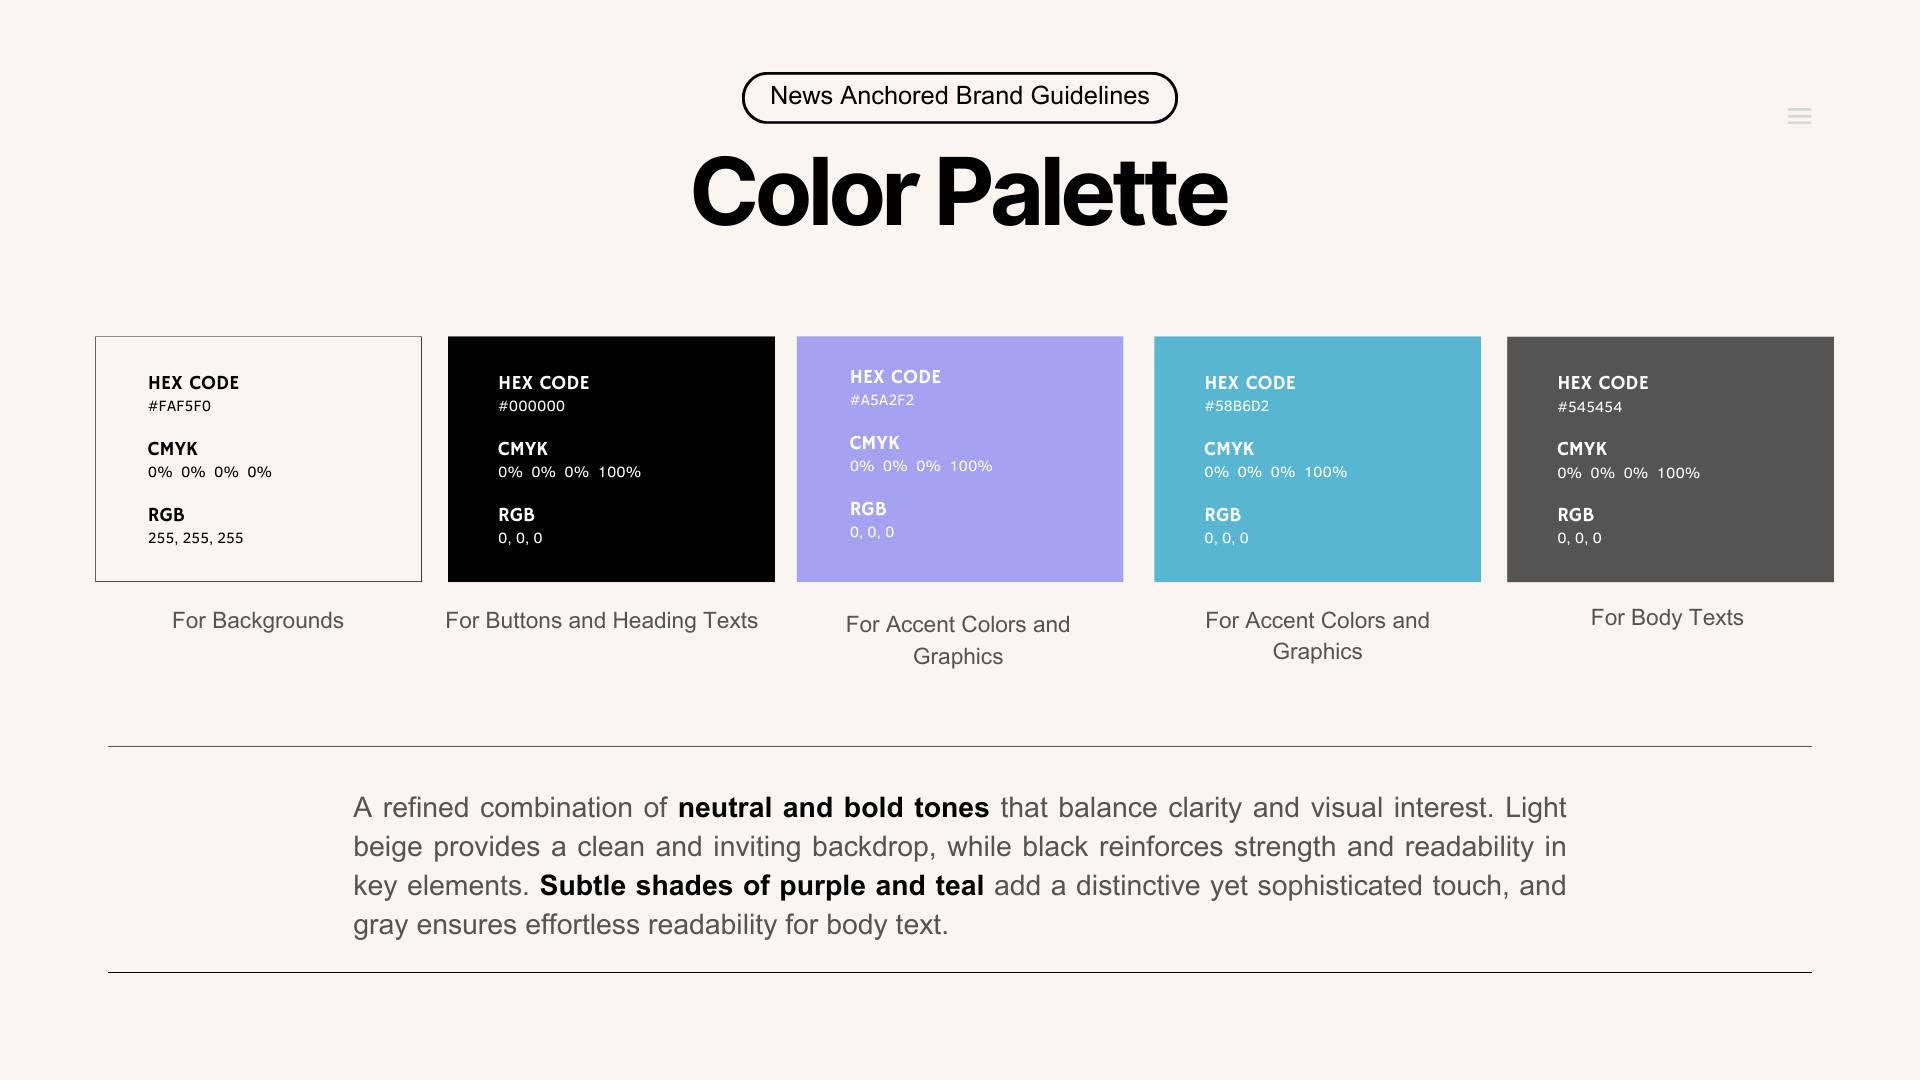Click the News Anchored Brand Guidelines pill
The image size is (1920, 1080).
[959, 97]
